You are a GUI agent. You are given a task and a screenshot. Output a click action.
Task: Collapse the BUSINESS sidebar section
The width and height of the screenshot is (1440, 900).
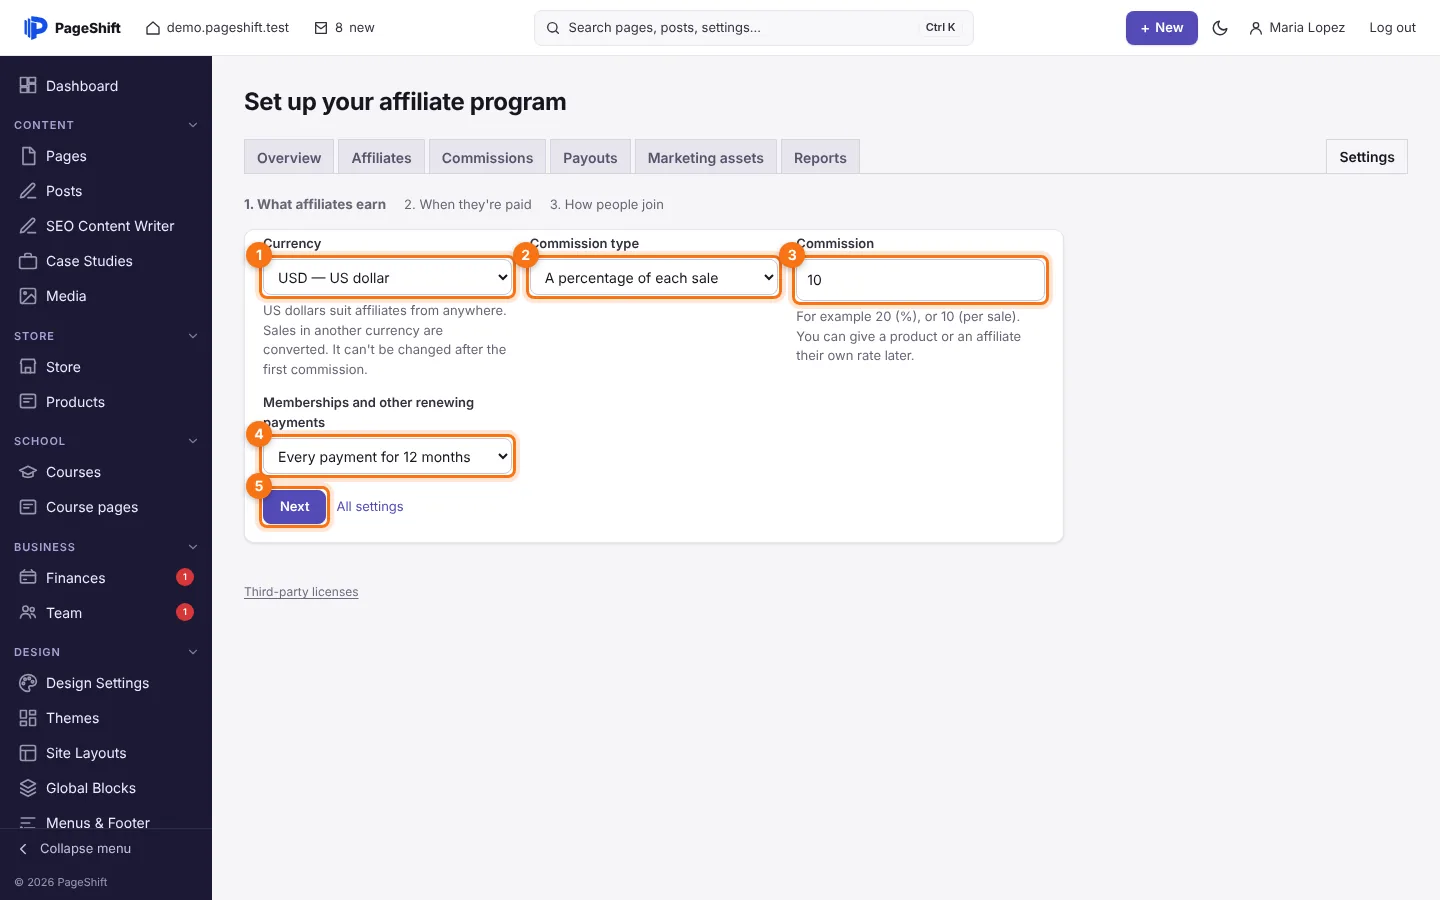coord(193,547)
